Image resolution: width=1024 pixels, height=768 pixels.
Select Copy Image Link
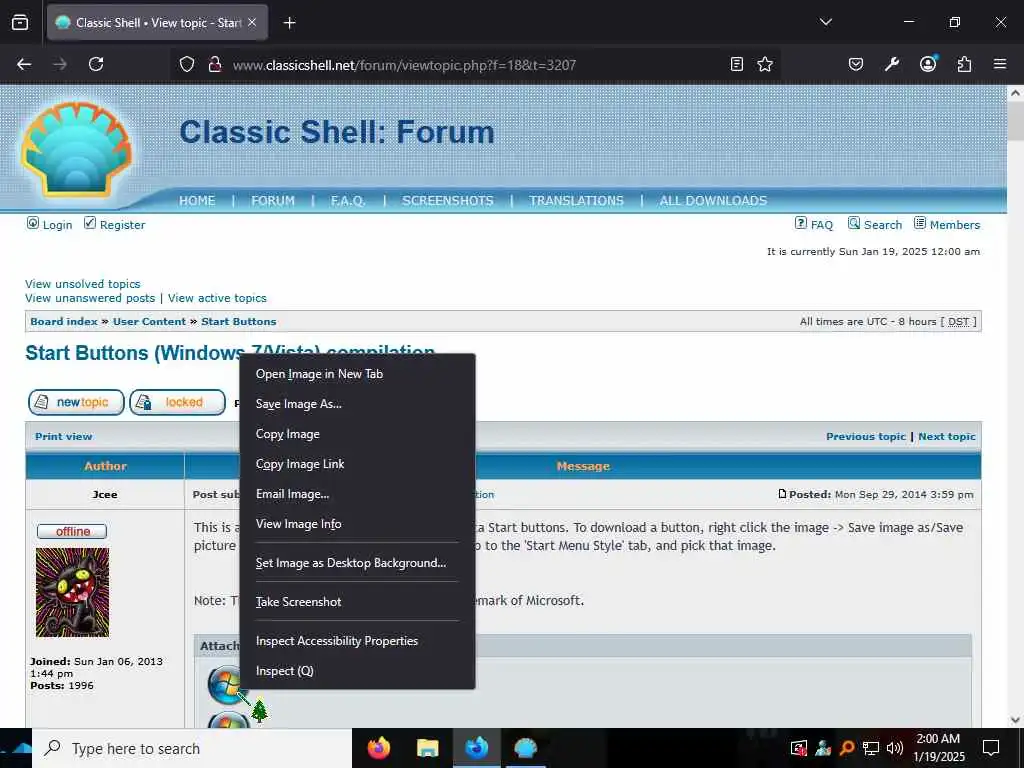click(x=356, y=464)
